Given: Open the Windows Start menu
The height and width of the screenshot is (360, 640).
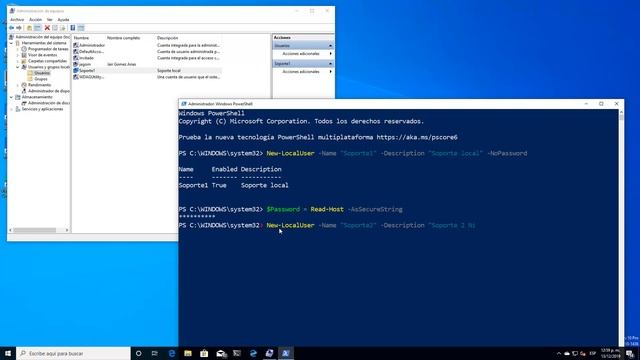Looking at the screenshot, I should 8,353.
